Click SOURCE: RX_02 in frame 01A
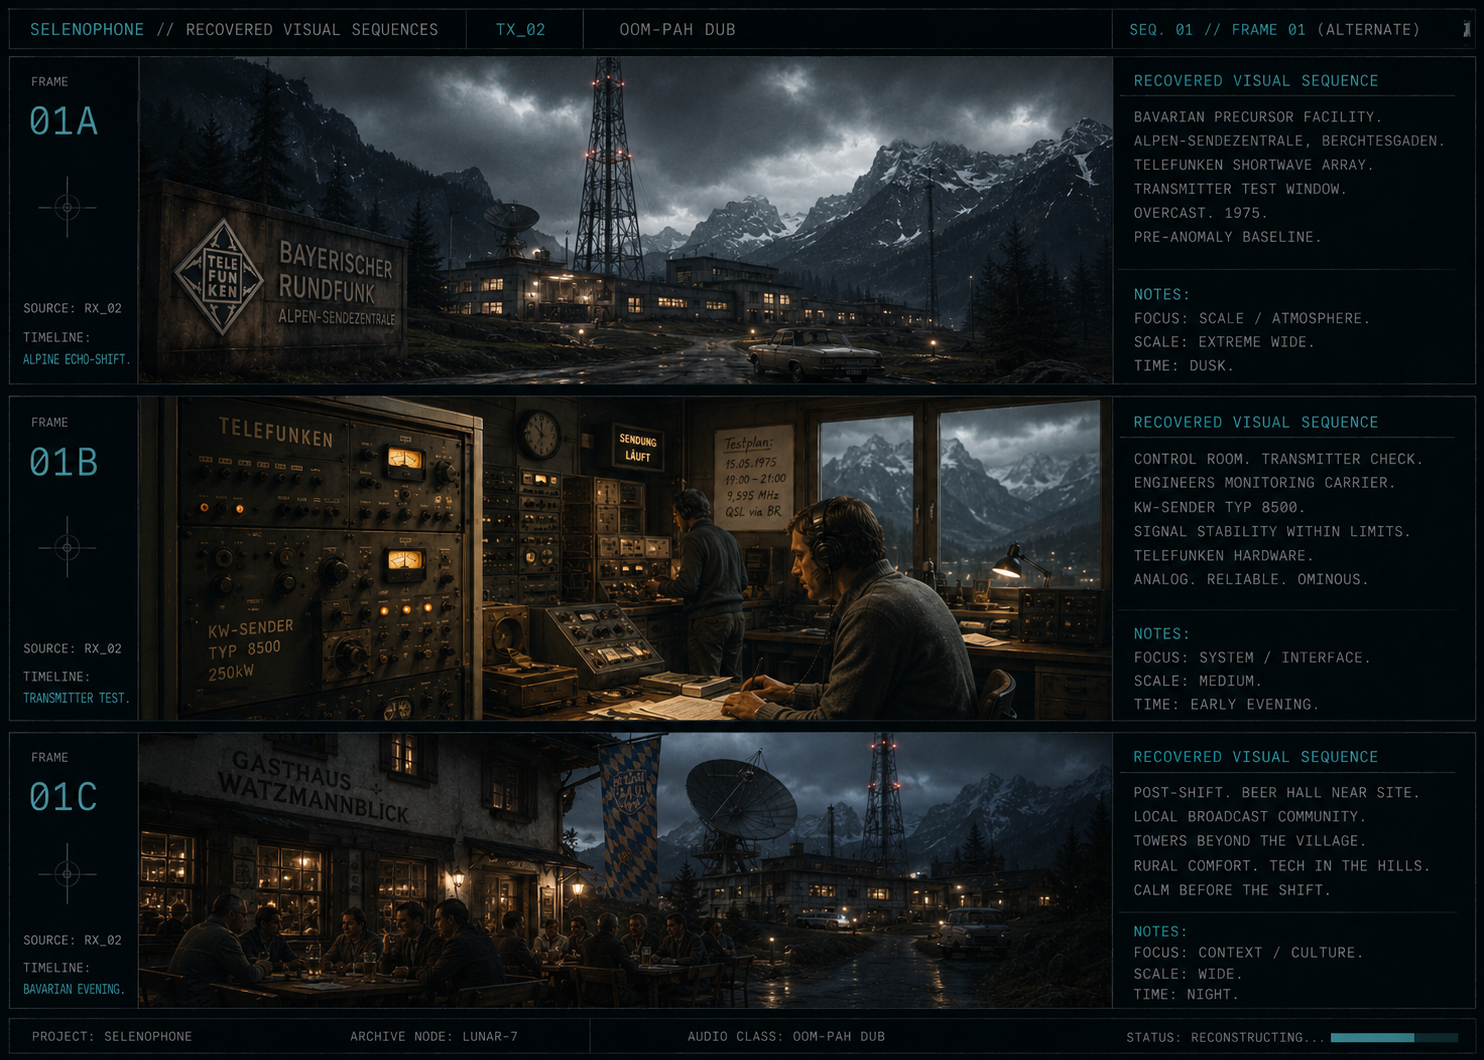 [x=72, y=308]
